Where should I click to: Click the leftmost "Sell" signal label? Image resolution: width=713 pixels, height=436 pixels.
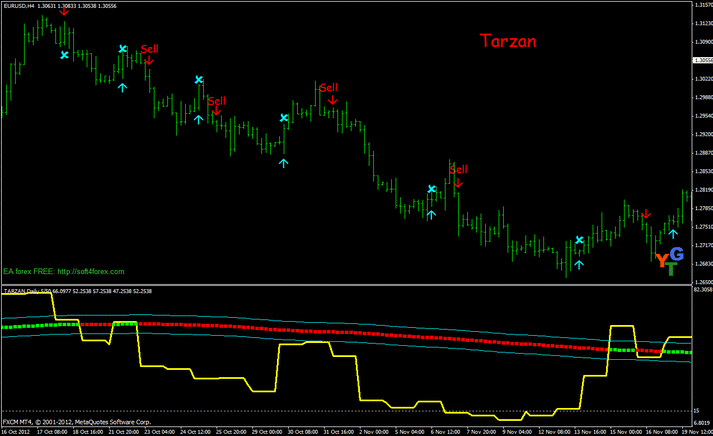pos(149,49)
